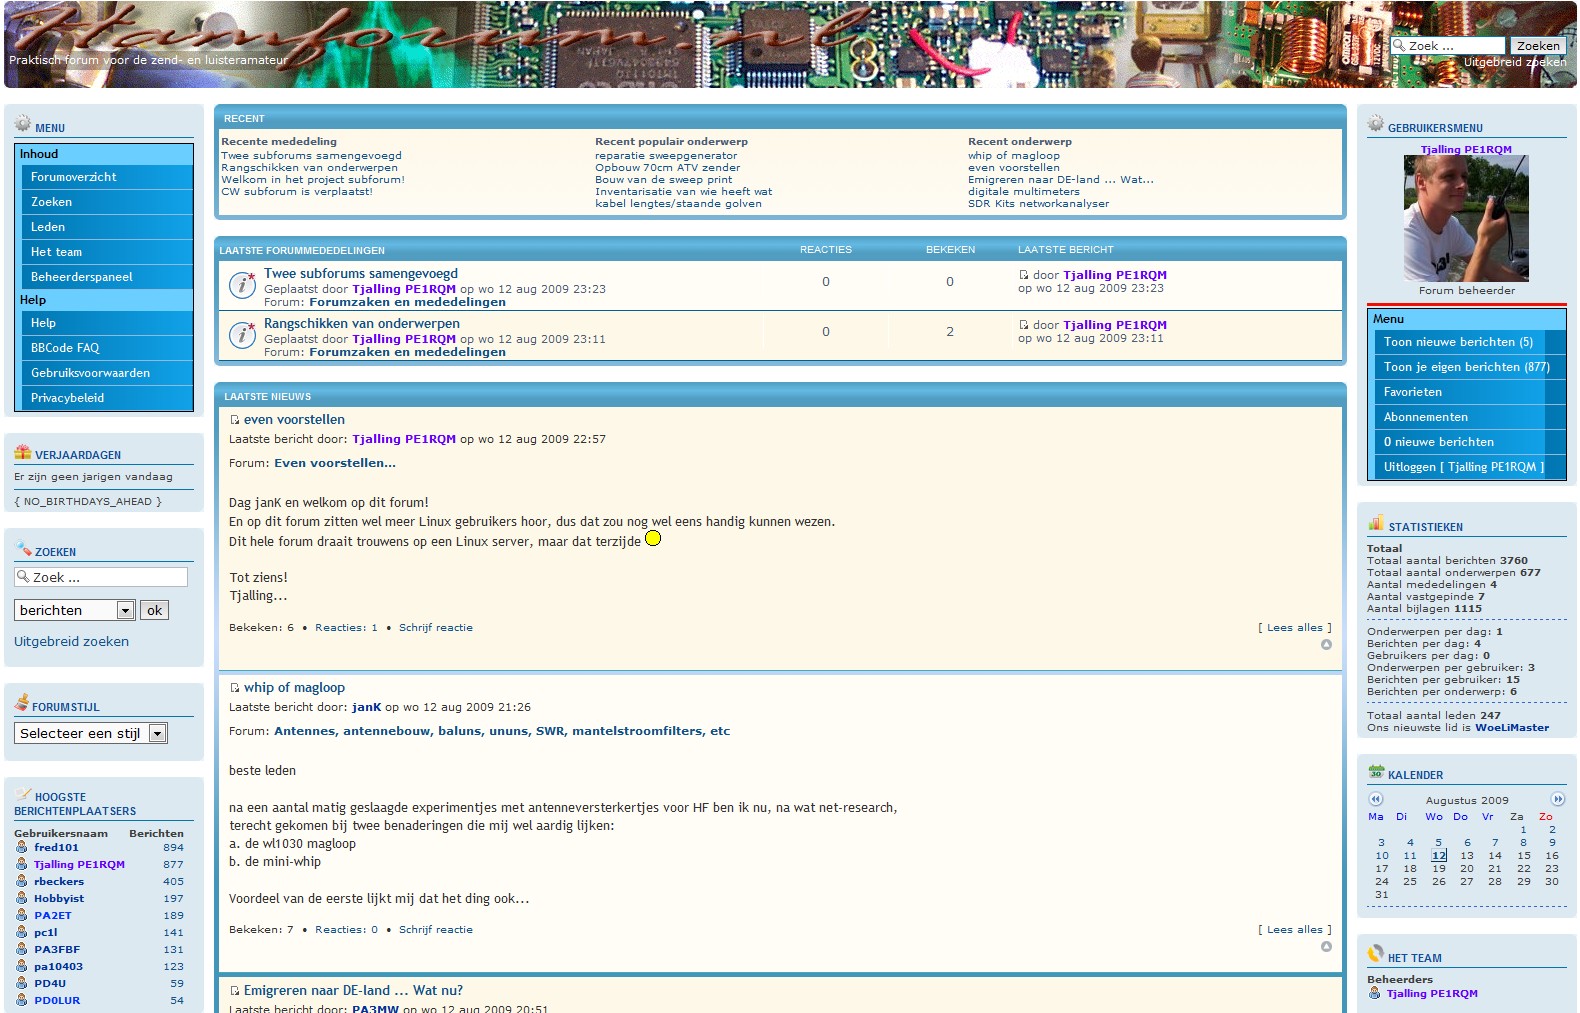
Task: Click previous month arrow in calendar
Action: 1376,799
